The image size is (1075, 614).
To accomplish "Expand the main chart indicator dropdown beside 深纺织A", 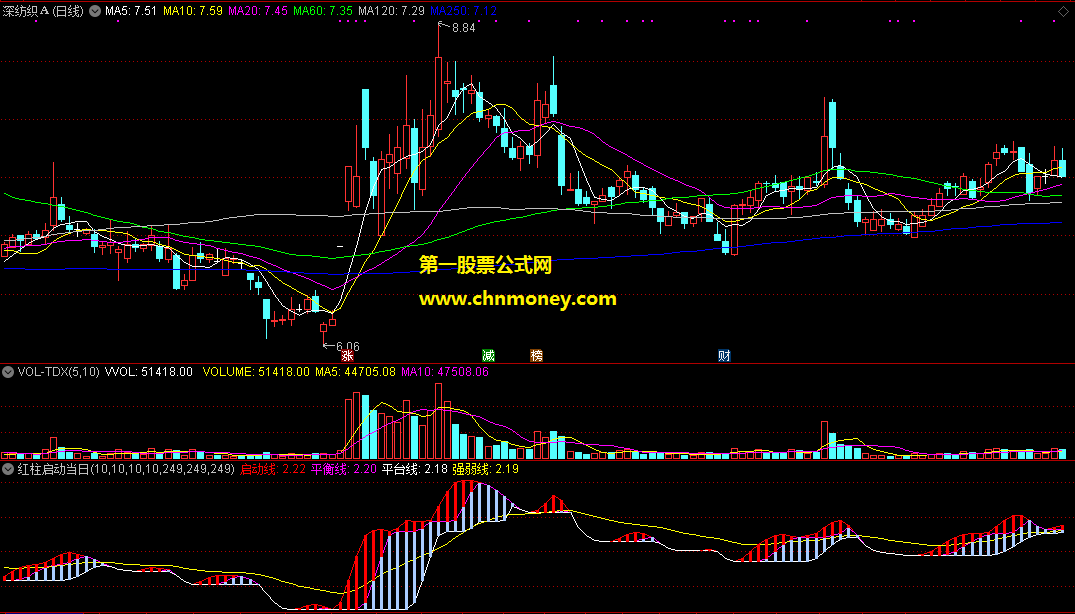I will click(95, 11).
